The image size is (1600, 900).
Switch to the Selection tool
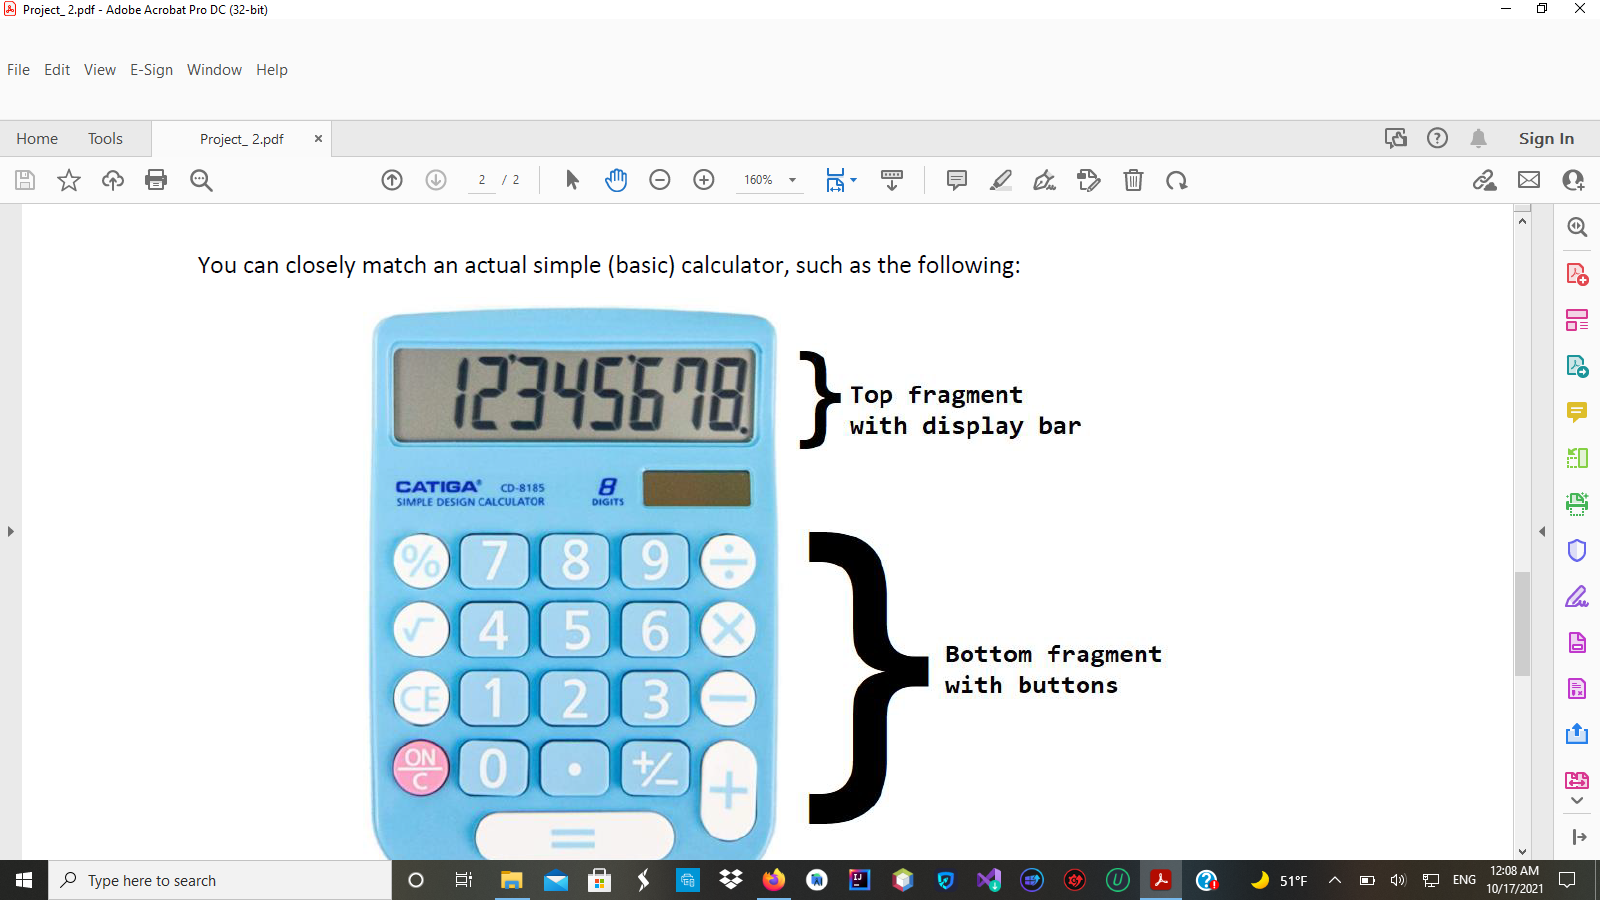571,180
